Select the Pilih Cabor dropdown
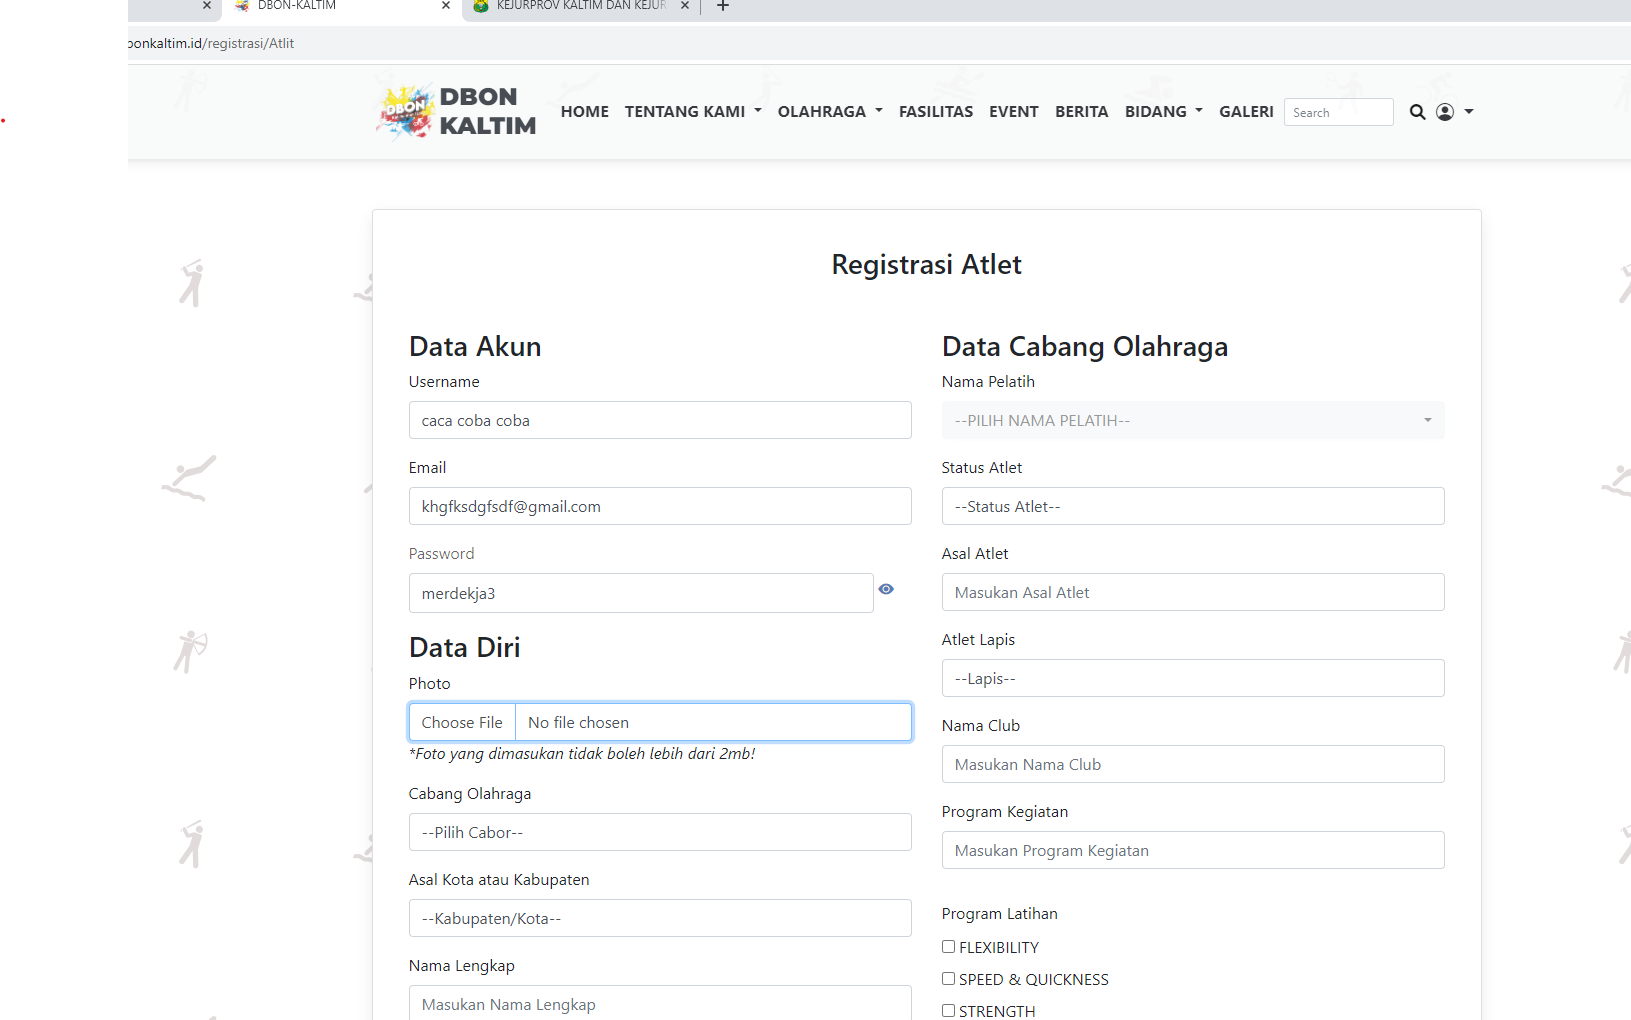This screenshot has width=1631, height=1020. (659, 833)
